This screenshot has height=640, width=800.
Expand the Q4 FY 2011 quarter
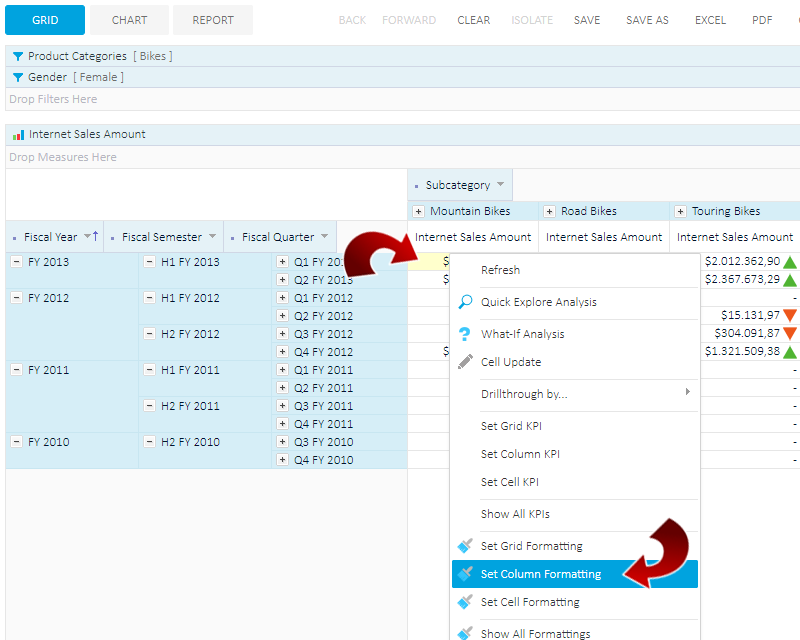pos(282,424)
